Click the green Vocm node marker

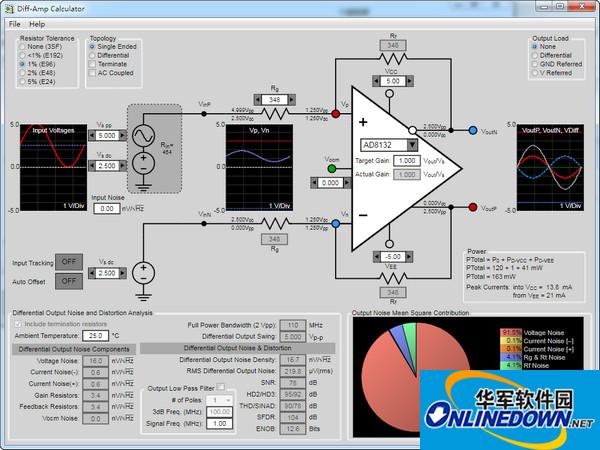coord(332,168)
